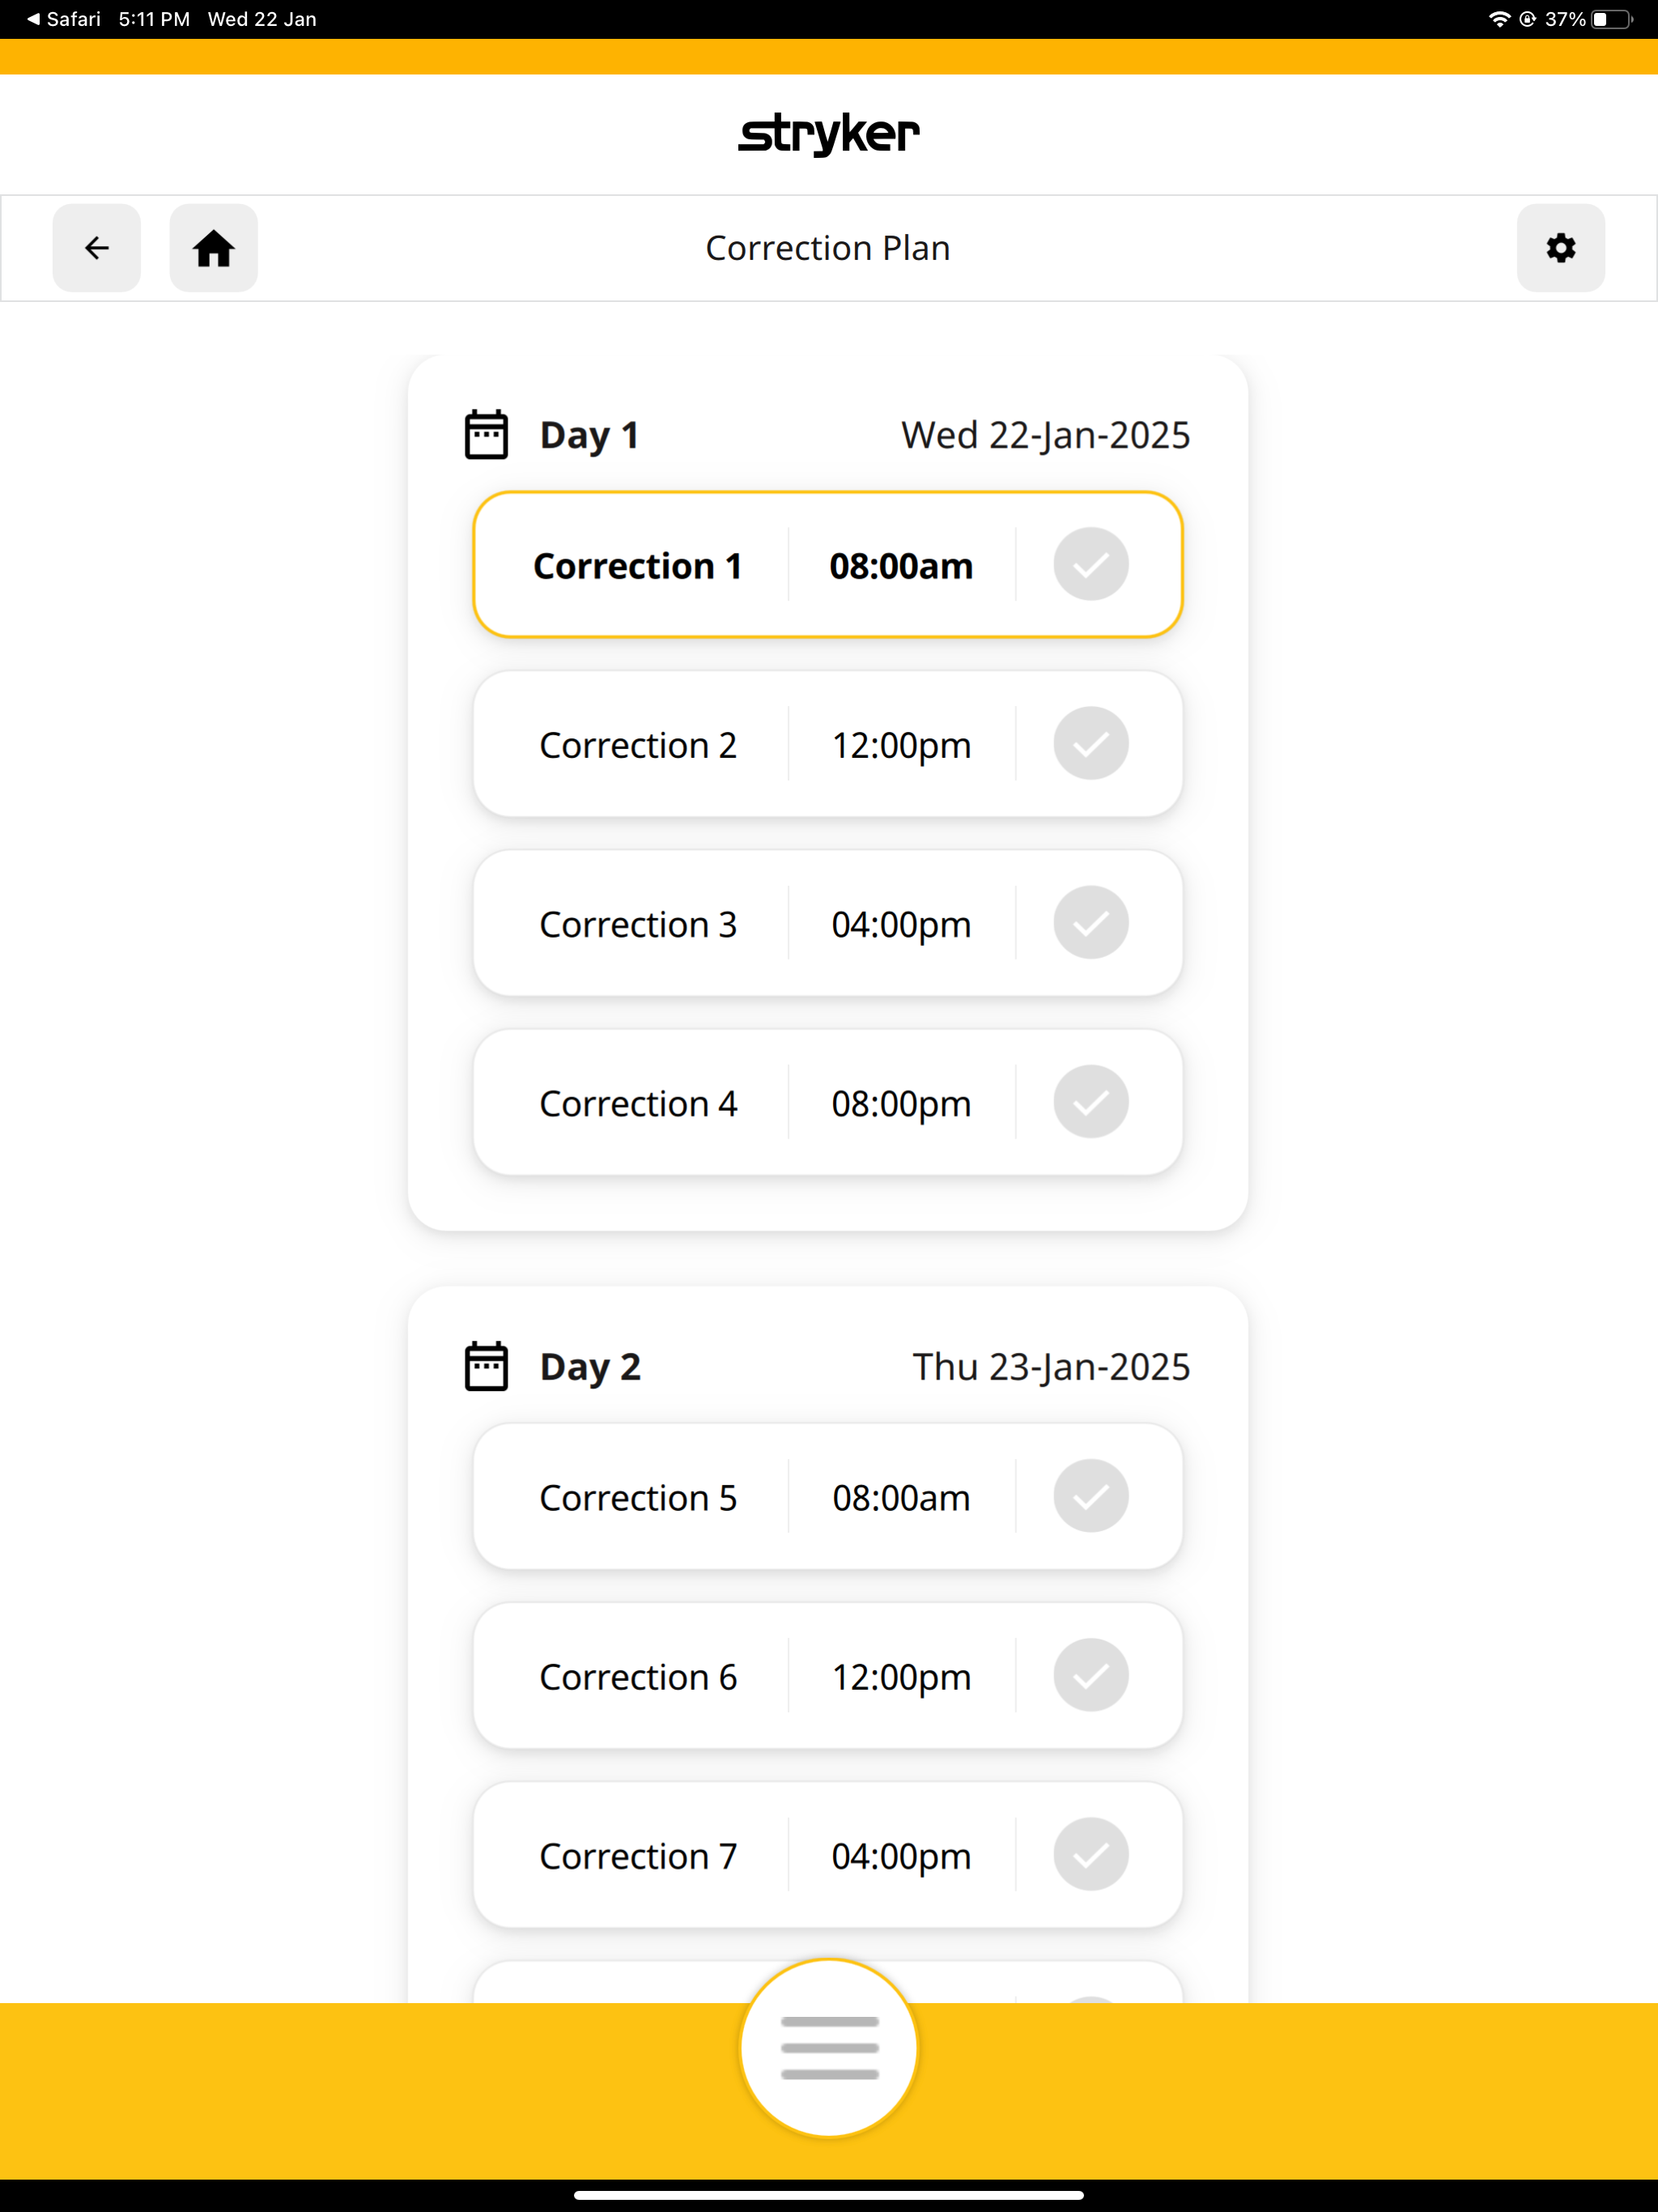
Task: Click the Day 1 calendar icon
Action: [x=487, y=434]
